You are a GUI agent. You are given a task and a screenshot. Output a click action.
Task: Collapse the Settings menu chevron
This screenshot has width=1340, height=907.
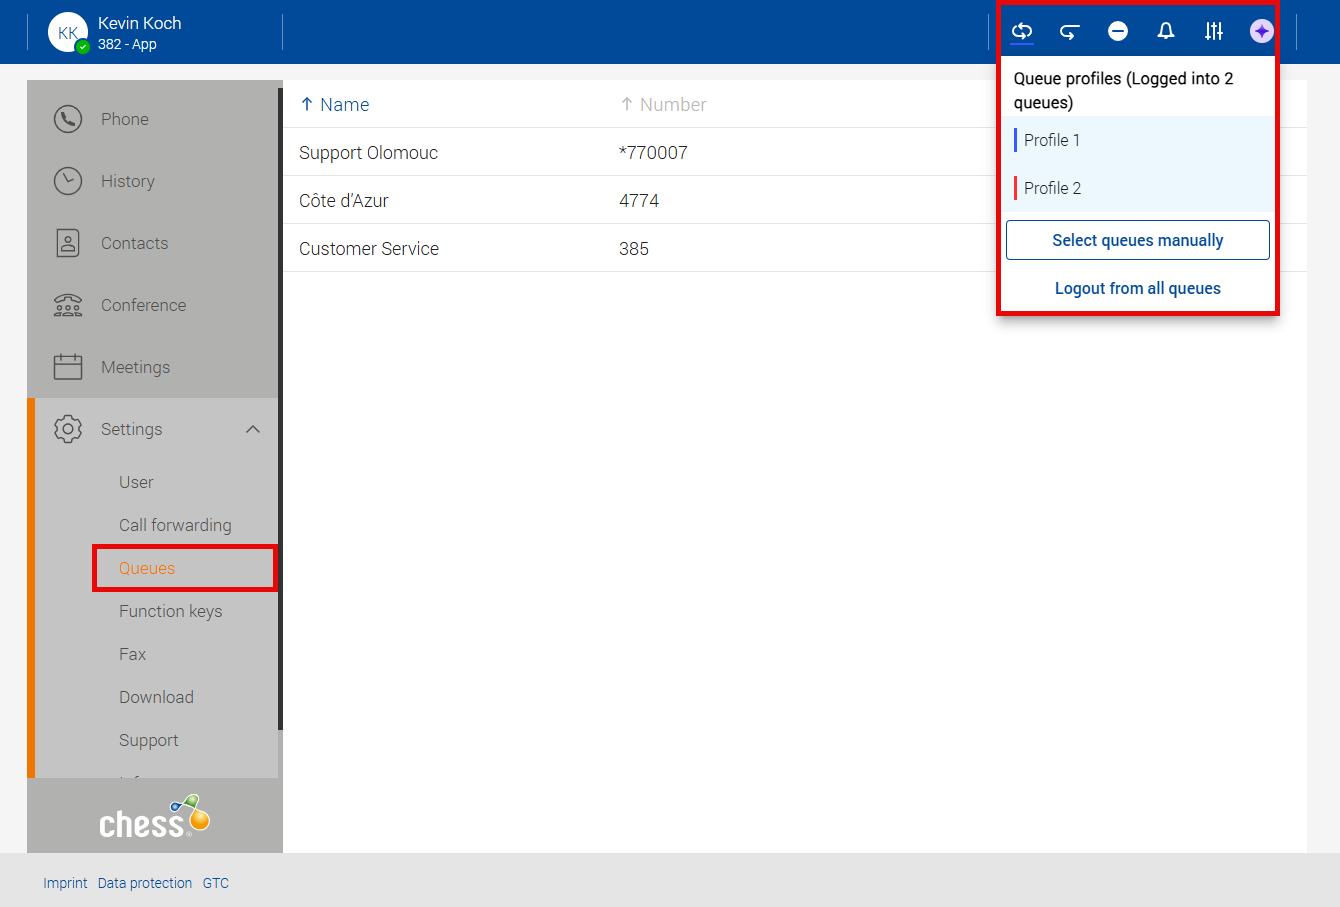click(253, 429)
